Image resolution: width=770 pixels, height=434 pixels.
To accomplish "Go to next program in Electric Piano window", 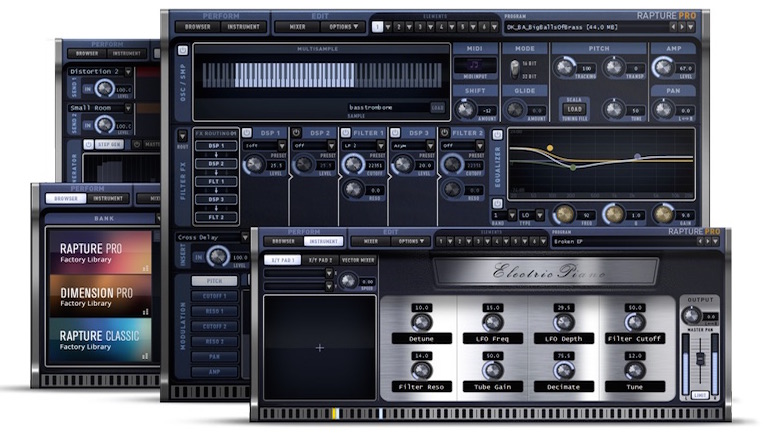I will 708,241.
